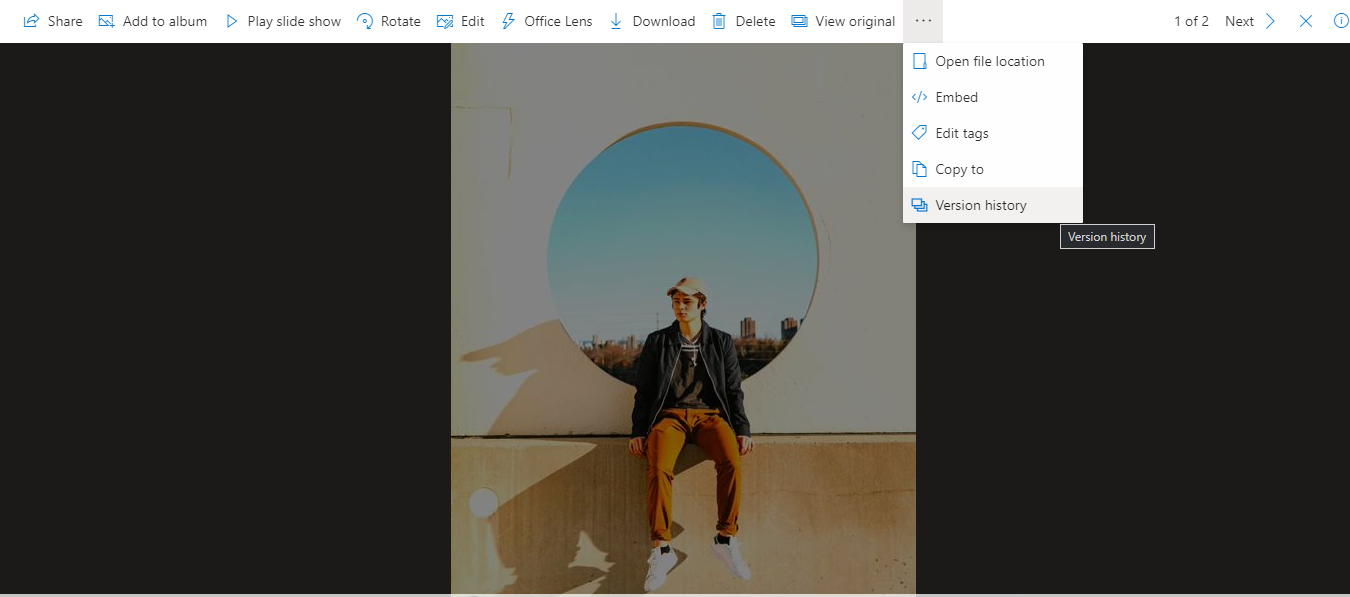The width and height of the screenshot is (1350, 597).
Task: Choose Edit tags in the menu
Action: [961, 132]
